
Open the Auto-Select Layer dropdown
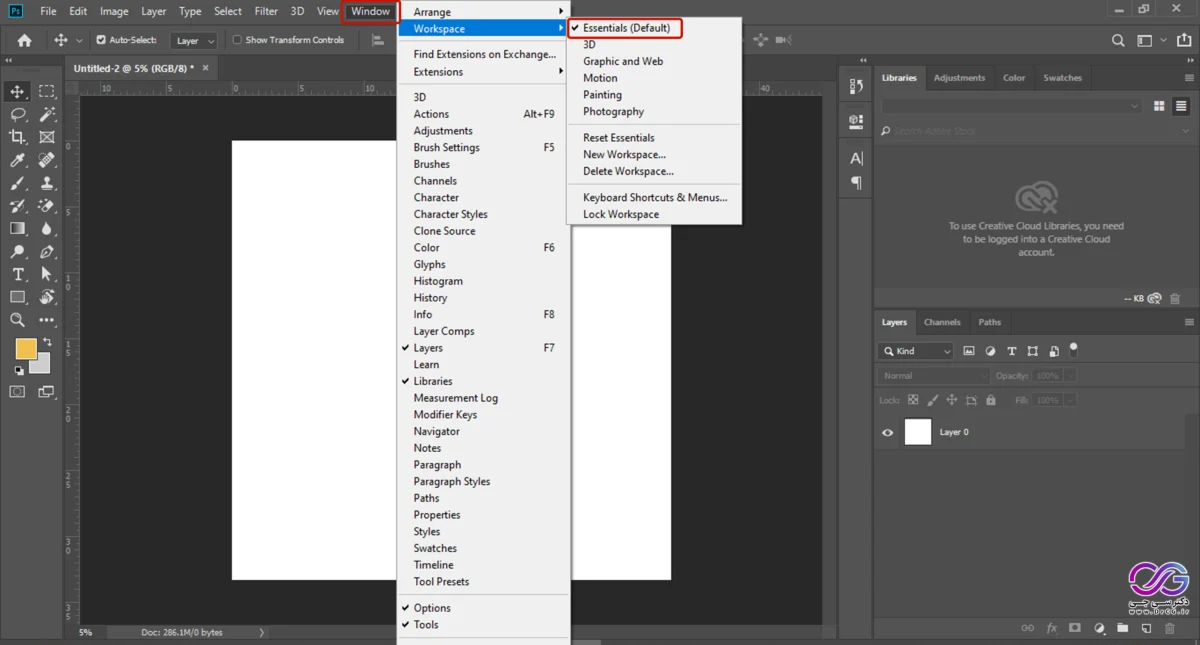pos(194,41)
